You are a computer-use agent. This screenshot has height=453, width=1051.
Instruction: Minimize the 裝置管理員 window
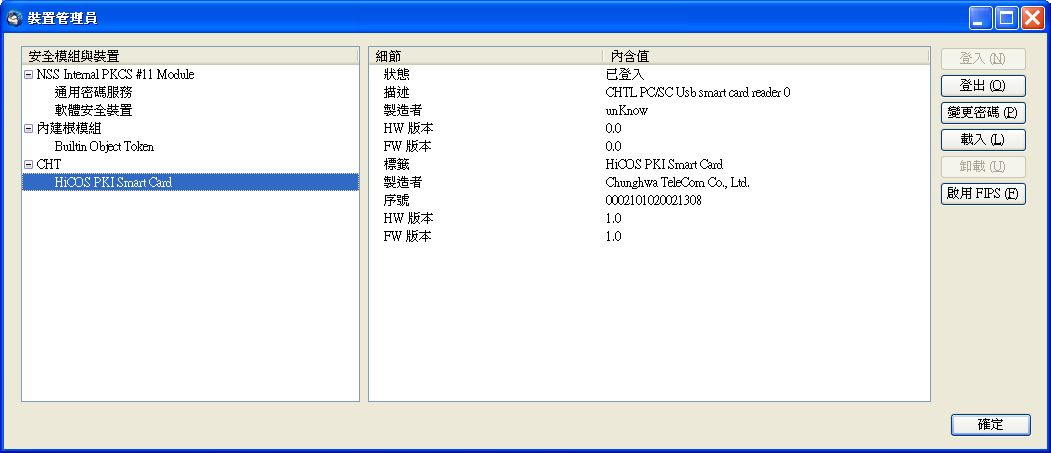point(980,18)
